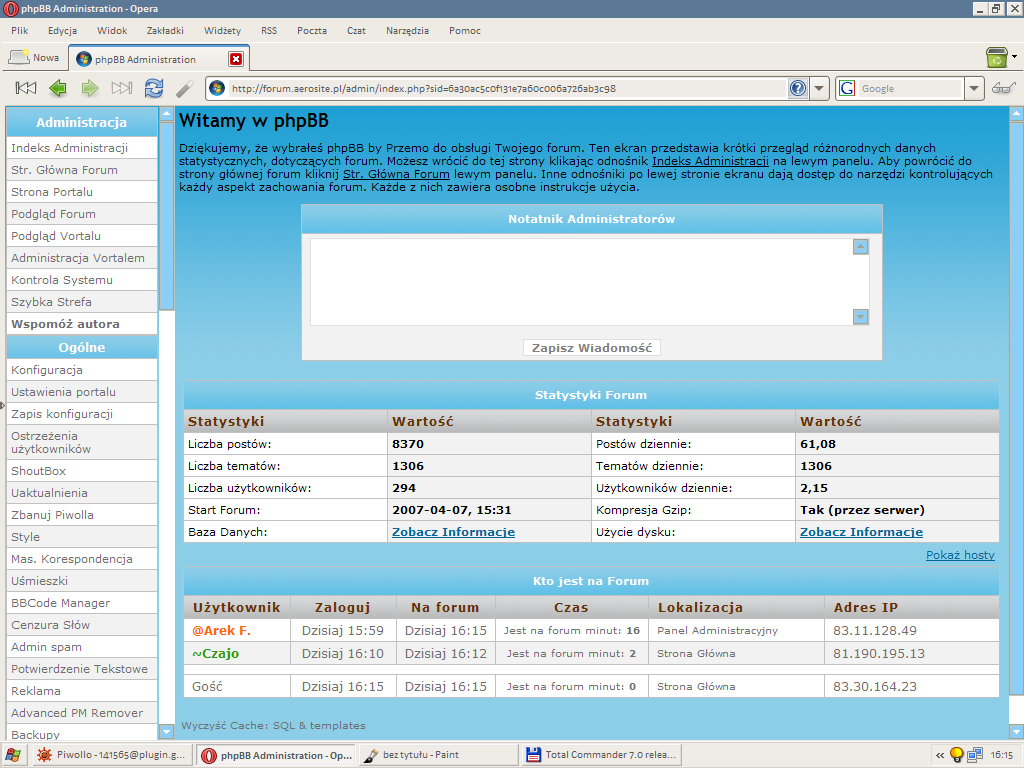Open Konfiguracja in the sidebar
Viewport: 1024px width, 768px height.
tap(82, 370)
